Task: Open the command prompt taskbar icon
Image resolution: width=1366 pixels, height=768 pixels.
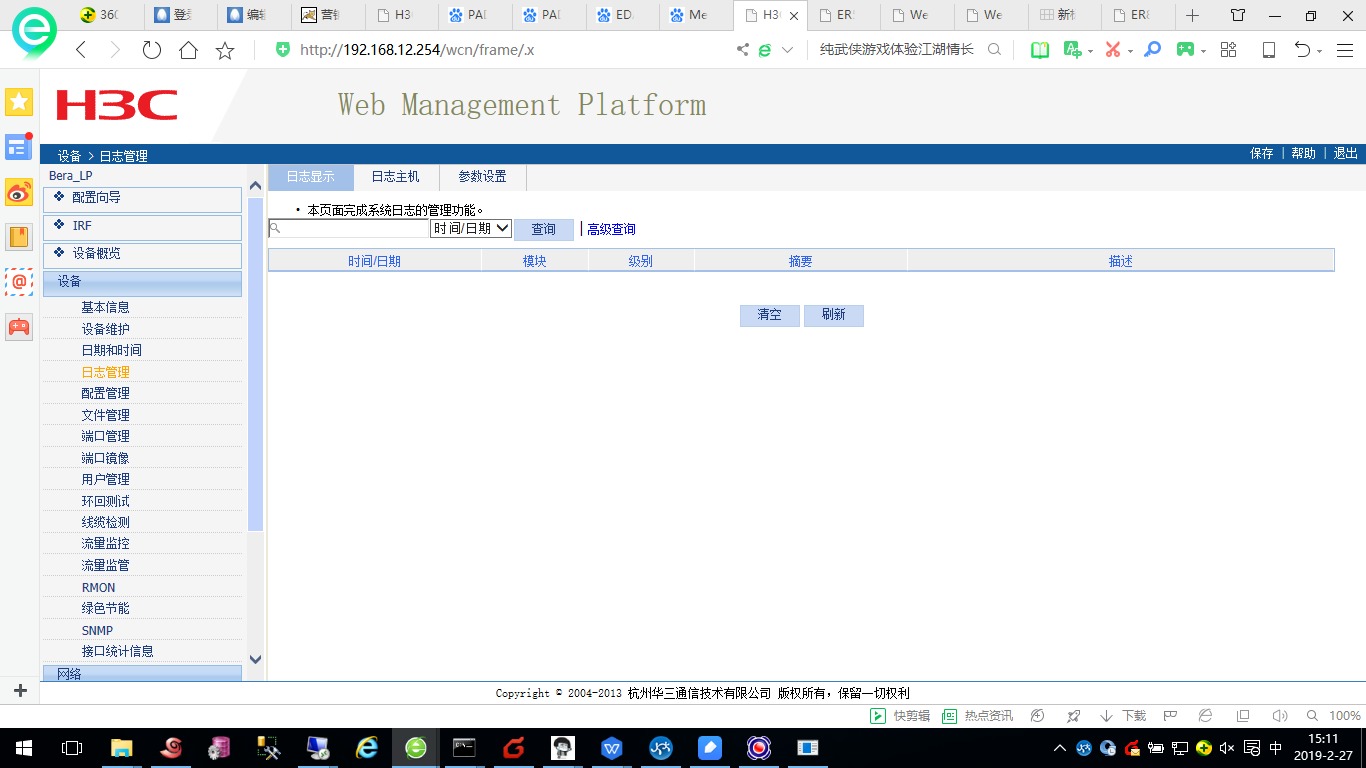Action: [x=464, y=747]
